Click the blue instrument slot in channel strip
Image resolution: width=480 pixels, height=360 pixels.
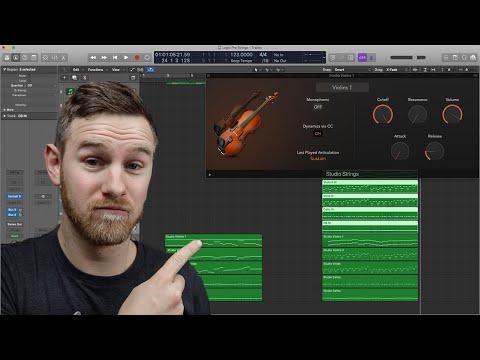coord(14,196)
